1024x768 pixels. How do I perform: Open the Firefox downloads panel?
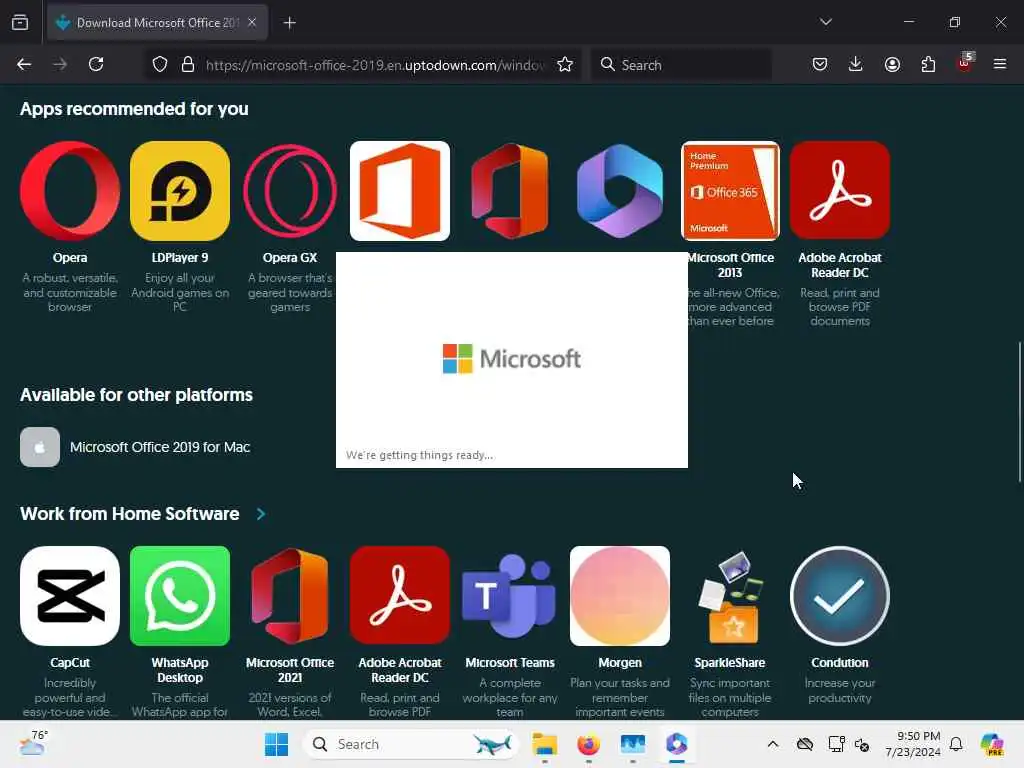click(x=856, y=64)
